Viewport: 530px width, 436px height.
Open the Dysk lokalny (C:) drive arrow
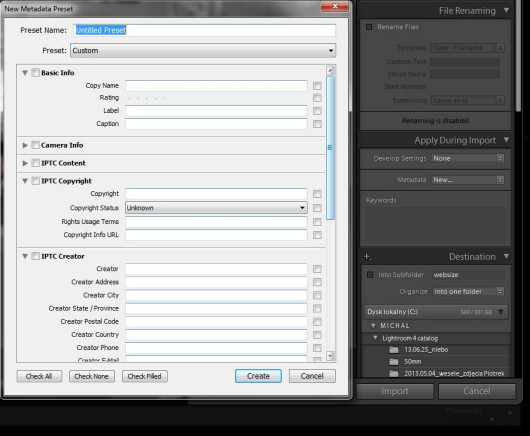click(x=501, y=312)
